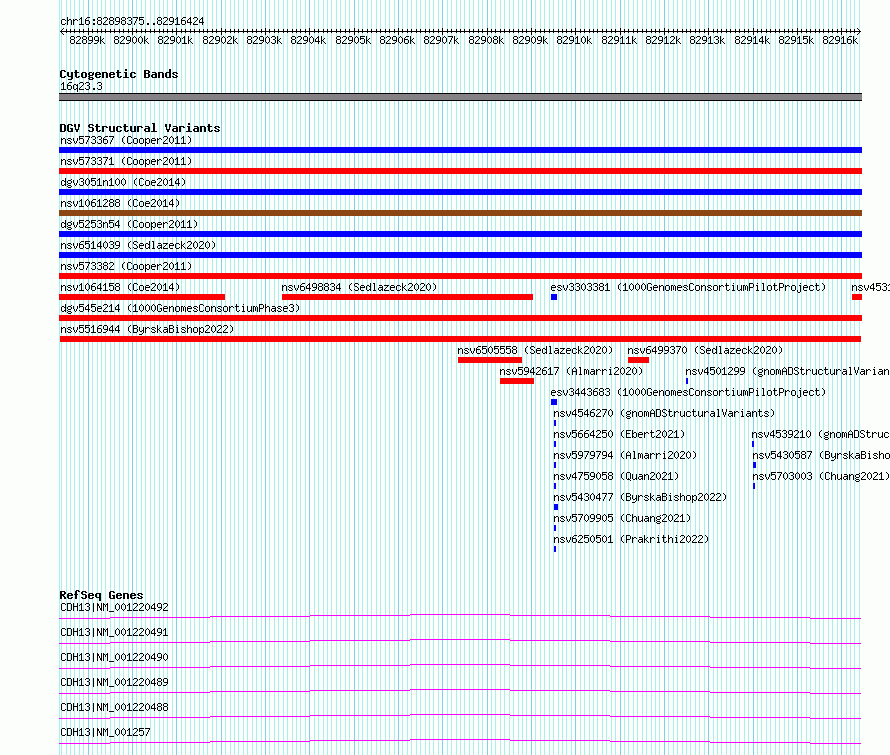This screenshot has width=890, height=755.
Task: Select dgv5253n54 (Cooper2011) variant label
Action: [x=129, y=224]
